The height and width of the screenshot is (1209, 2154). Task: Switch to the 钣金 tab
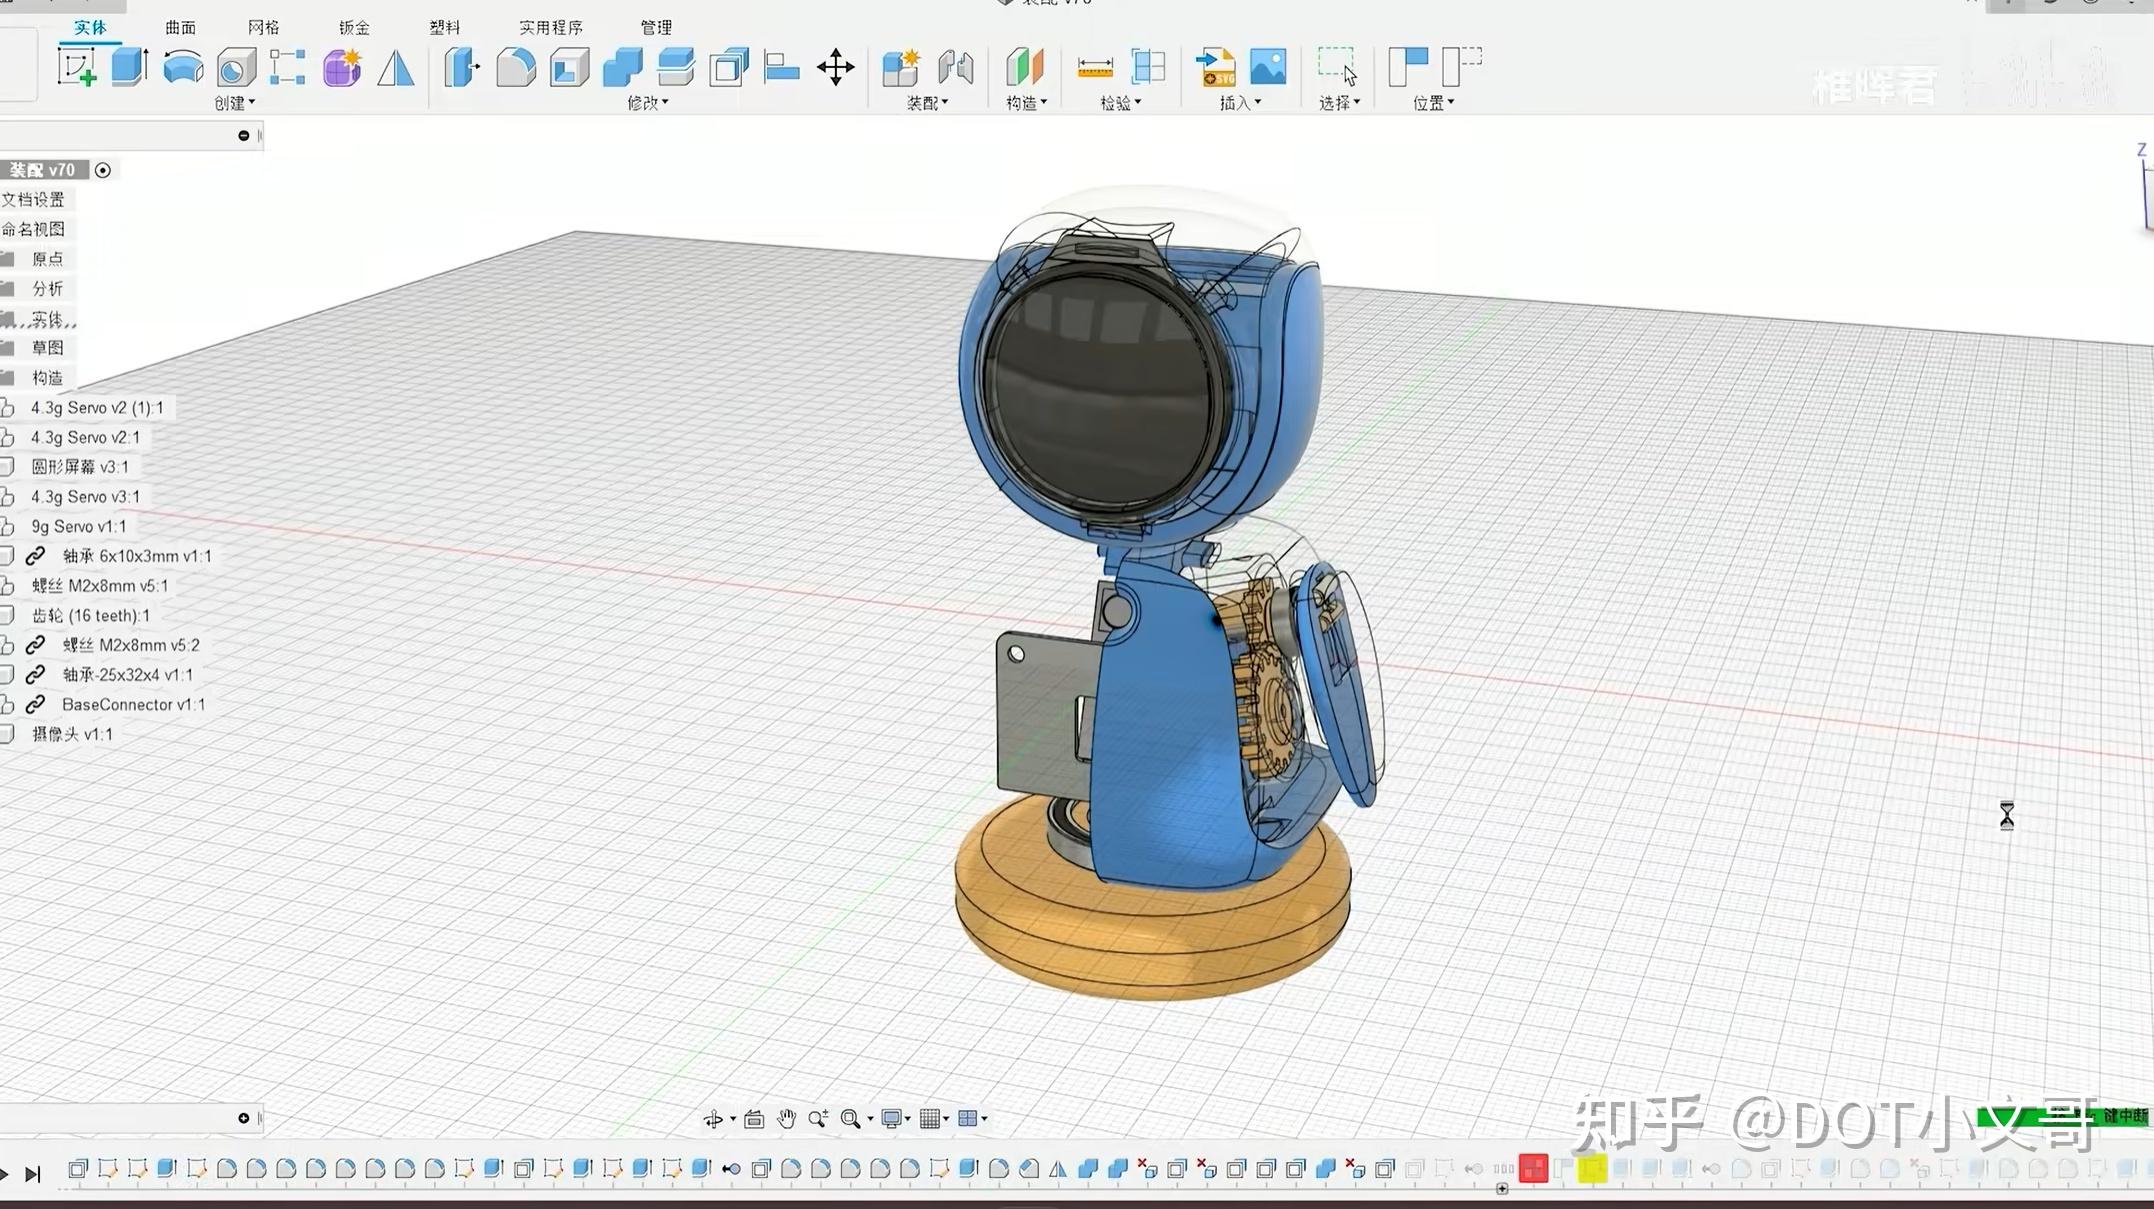354,28
